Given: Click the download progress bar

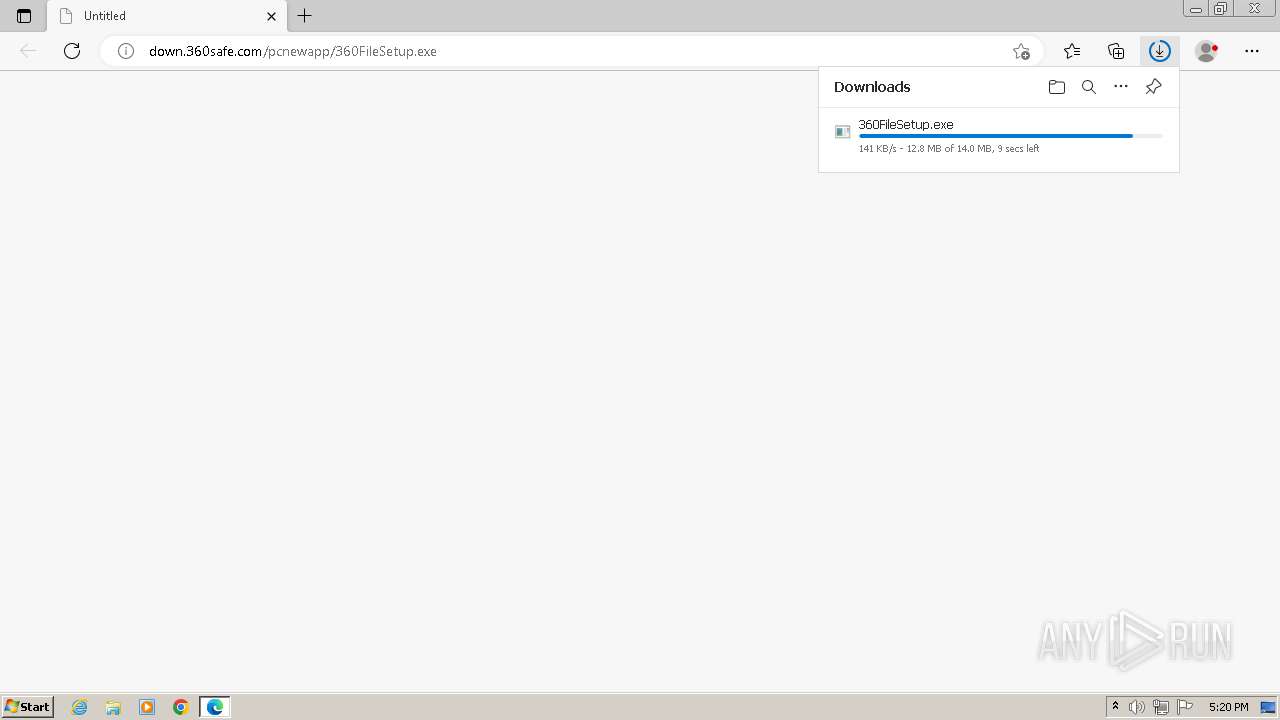Looking at the screenshot, I should [1010, 136].
